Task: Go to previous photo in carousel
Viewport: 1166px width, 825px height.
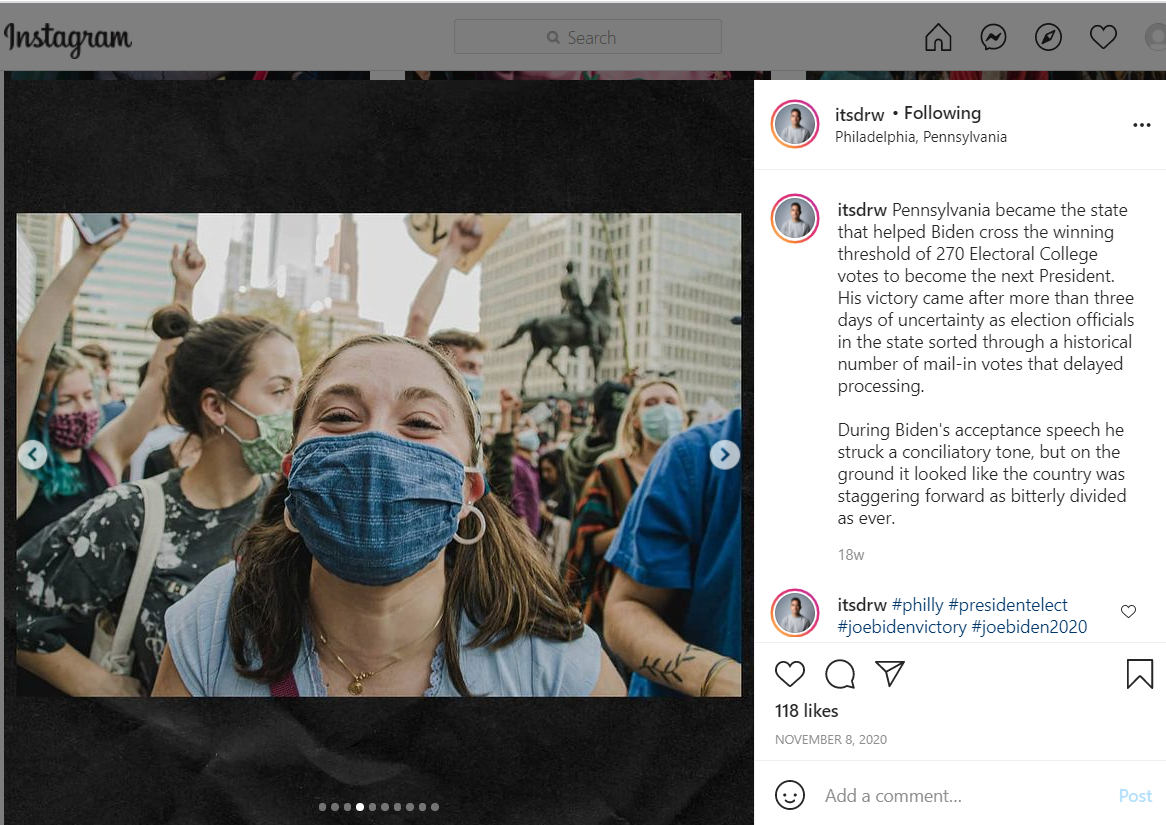Action: click(33, 455)
